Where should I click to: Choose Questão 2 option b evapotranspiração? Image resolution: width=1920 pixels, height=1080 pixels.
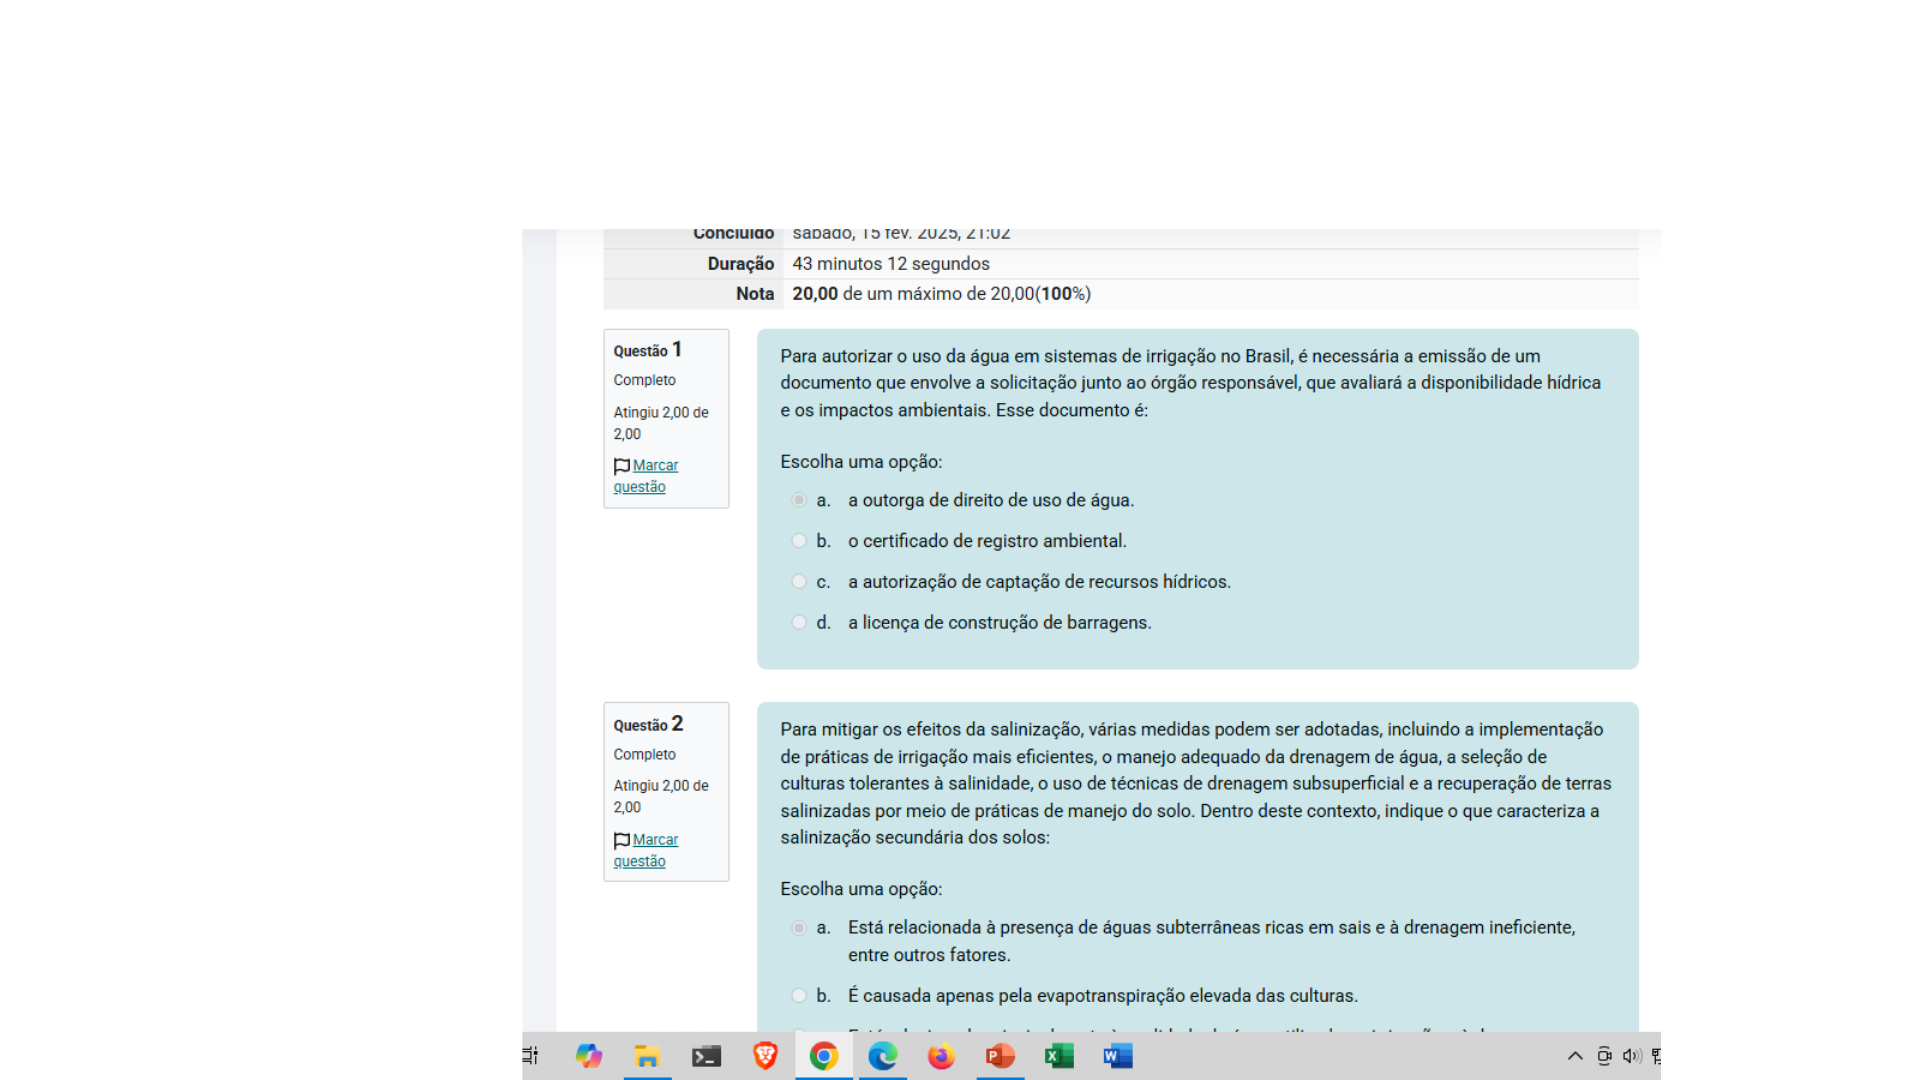point(799,996)
